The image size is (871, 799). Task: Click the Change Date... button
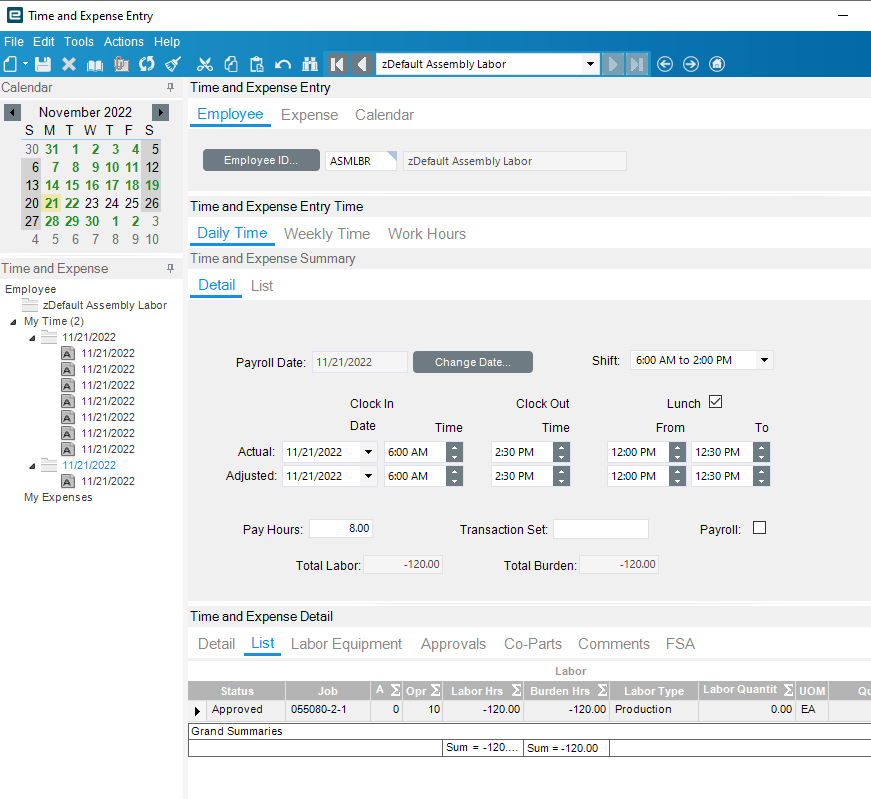point(472,362)
